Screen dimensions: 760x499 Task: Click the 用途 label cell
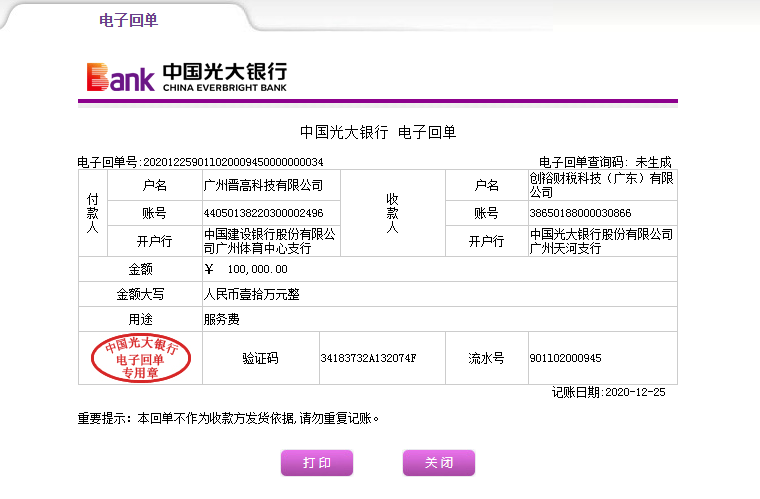(141, 319)
